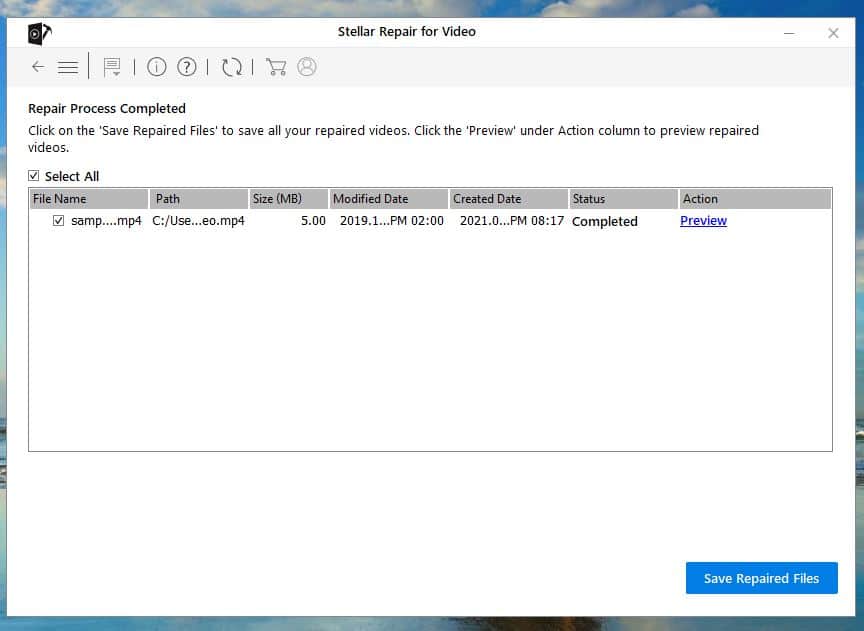
Task: Click the update refresh icon
Action: pyautogui.click(x=232, y=67)
